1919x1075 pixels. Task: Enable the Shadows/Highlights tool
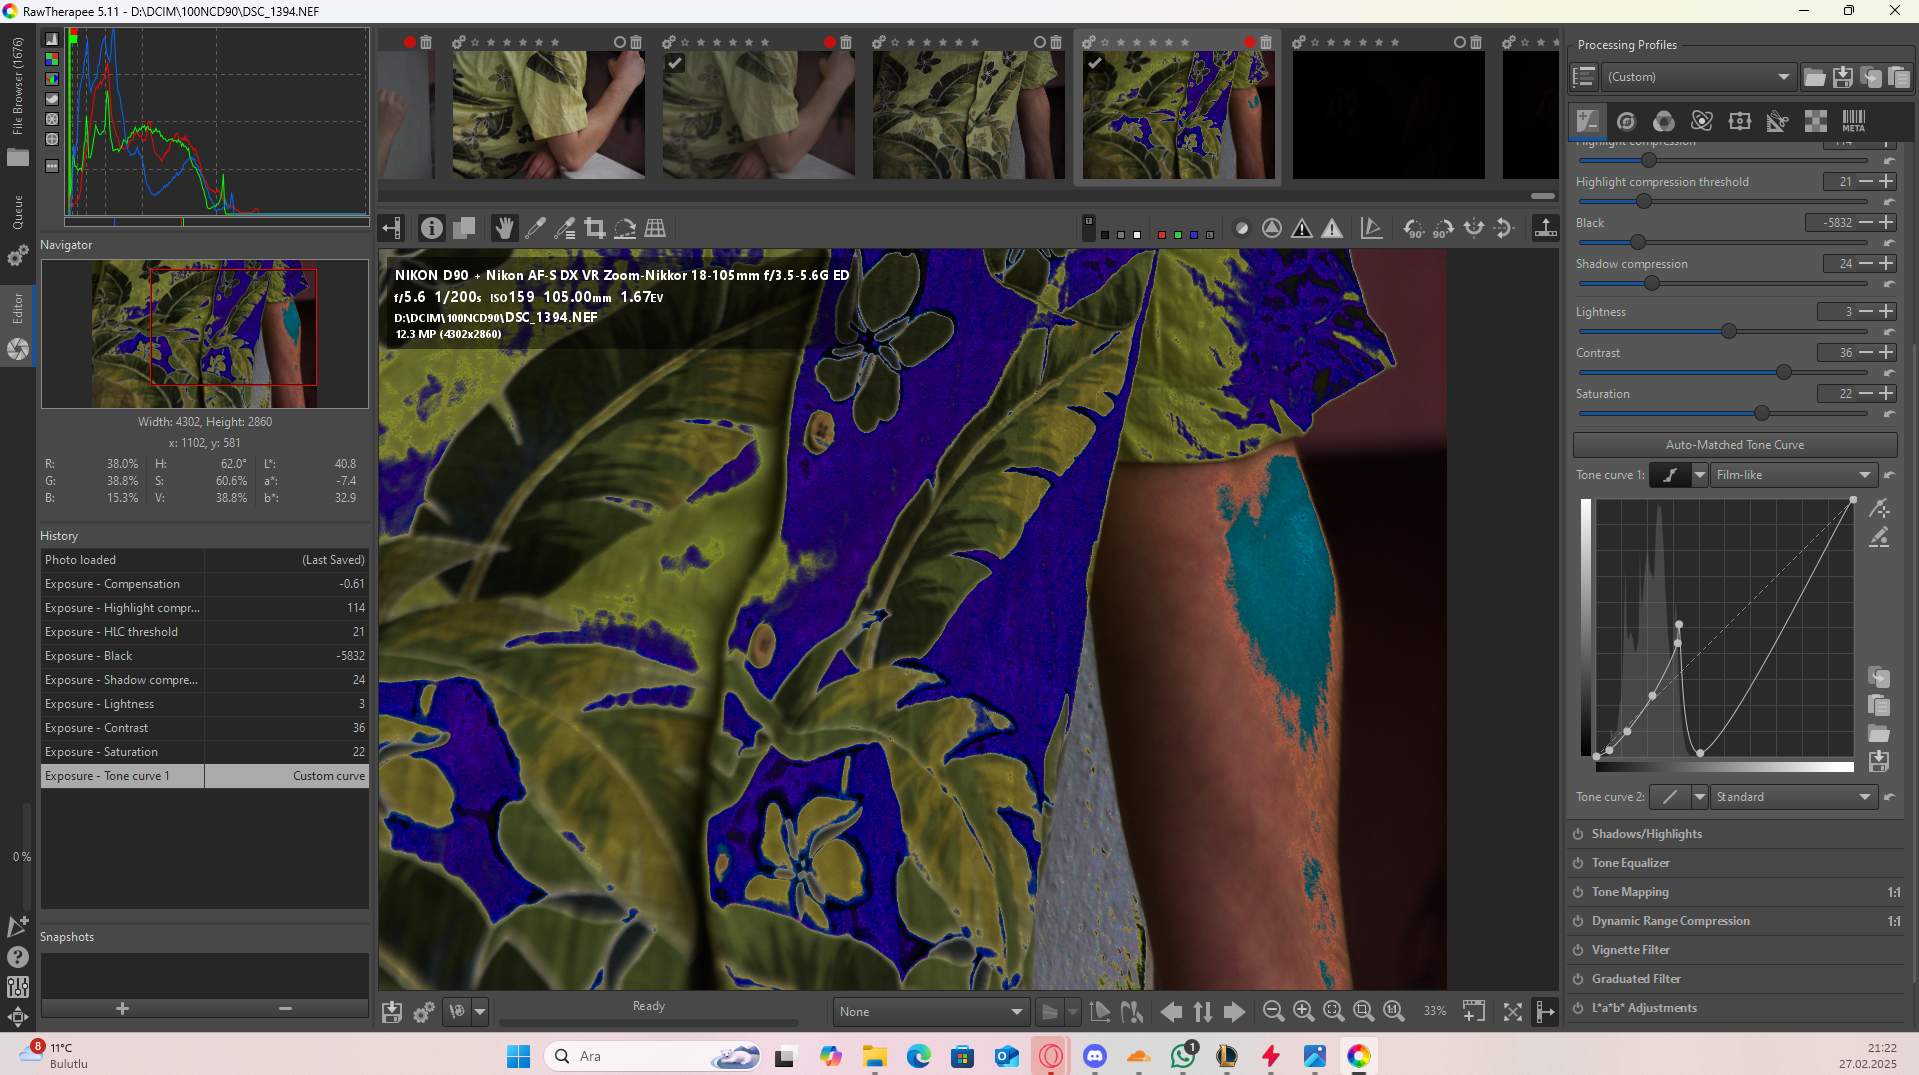(x=1578, y=834)
